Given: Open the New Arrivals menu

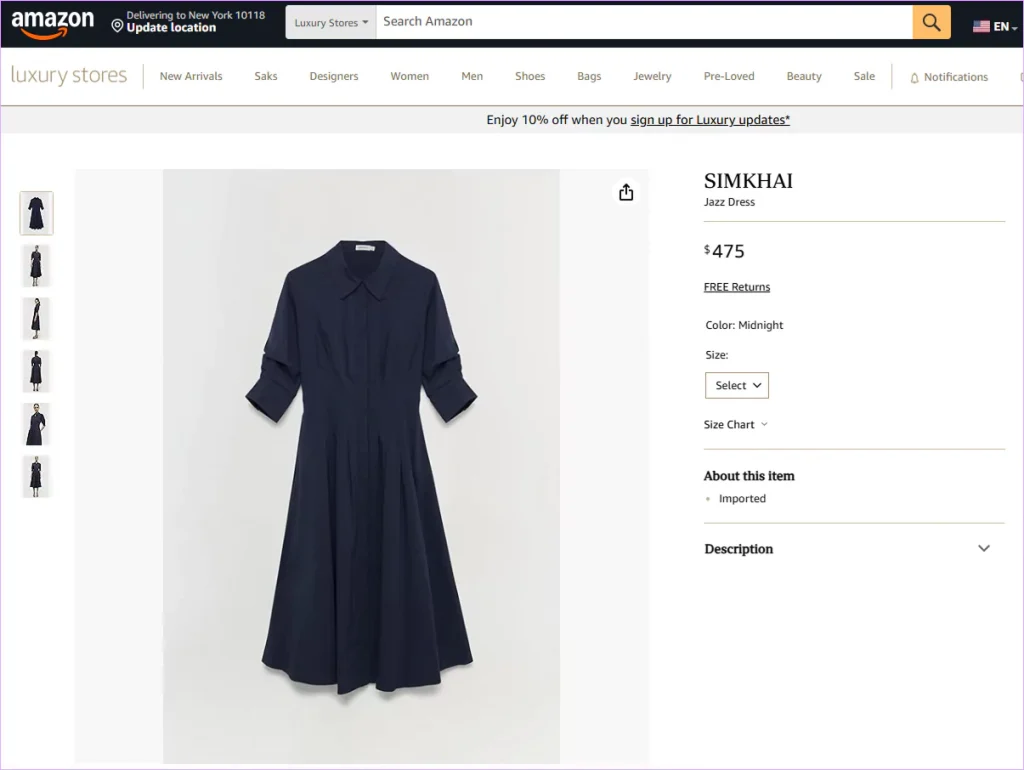Looking at the screenshot, I should point(191,76).
